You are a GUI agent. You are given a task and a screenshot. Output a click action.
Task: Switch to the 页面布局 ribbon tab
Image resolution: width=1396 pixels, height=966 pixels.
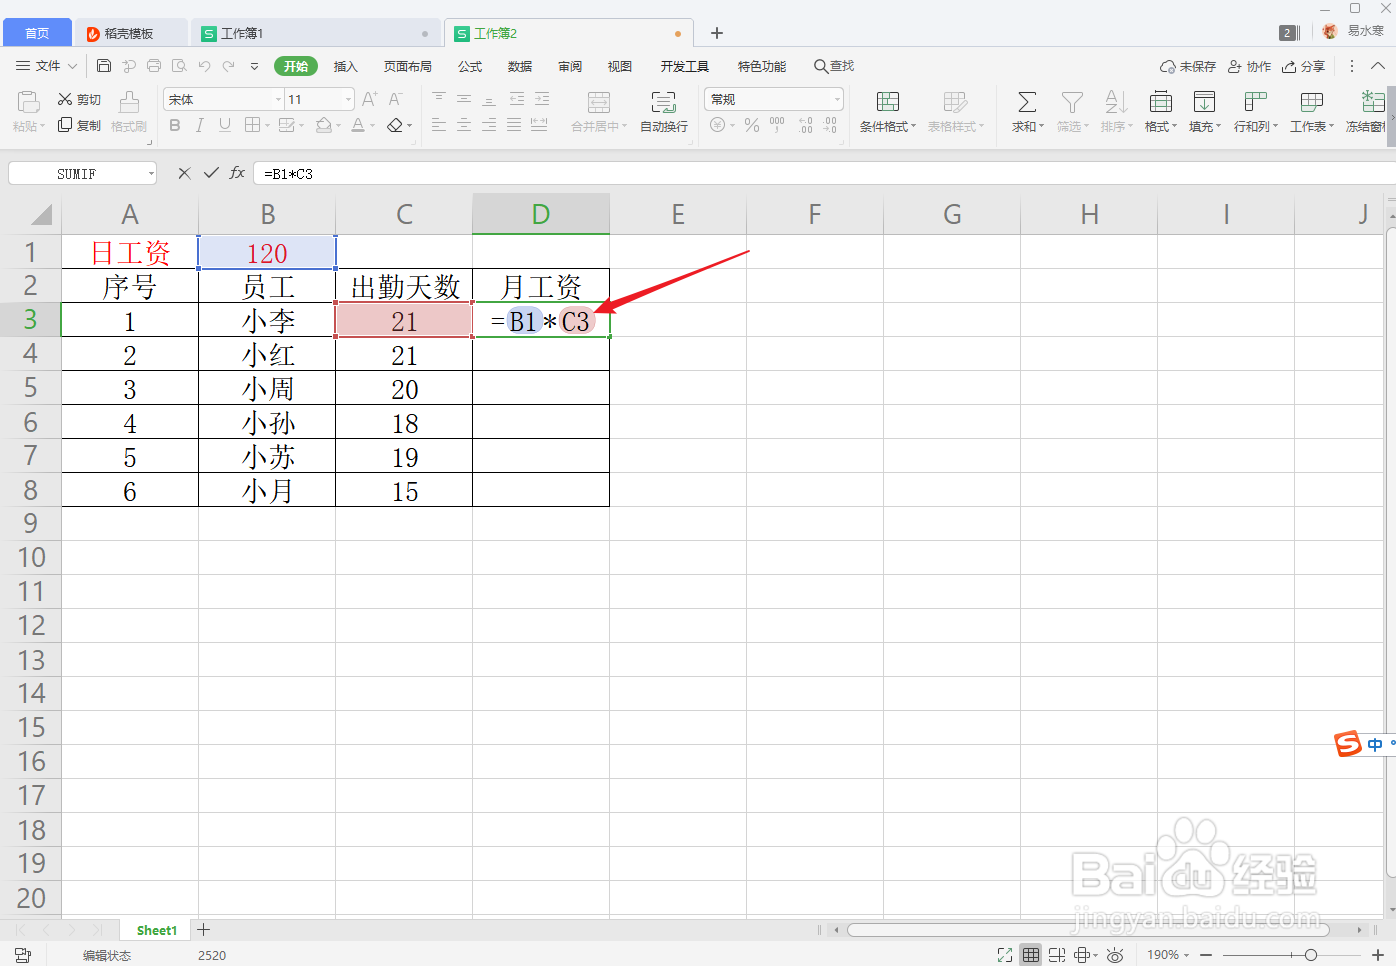(x=408, y=66)
